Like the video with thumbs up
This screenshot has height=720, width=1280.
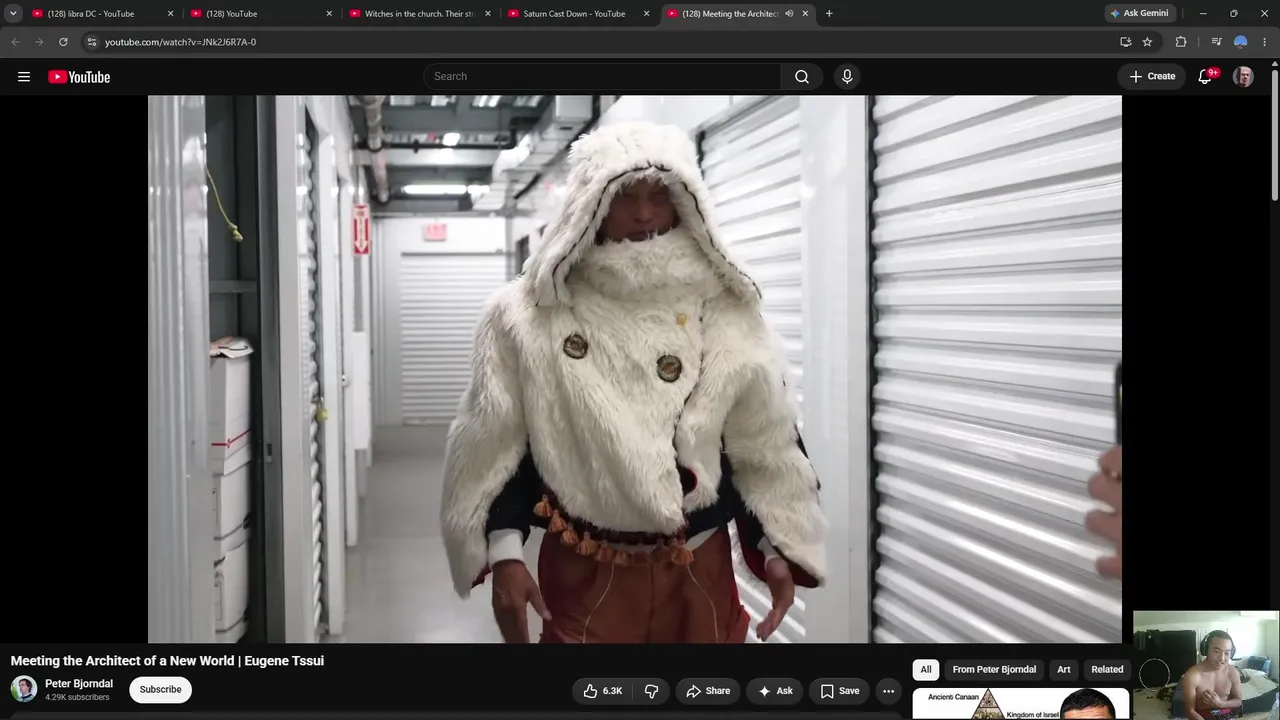coord(602,691)
